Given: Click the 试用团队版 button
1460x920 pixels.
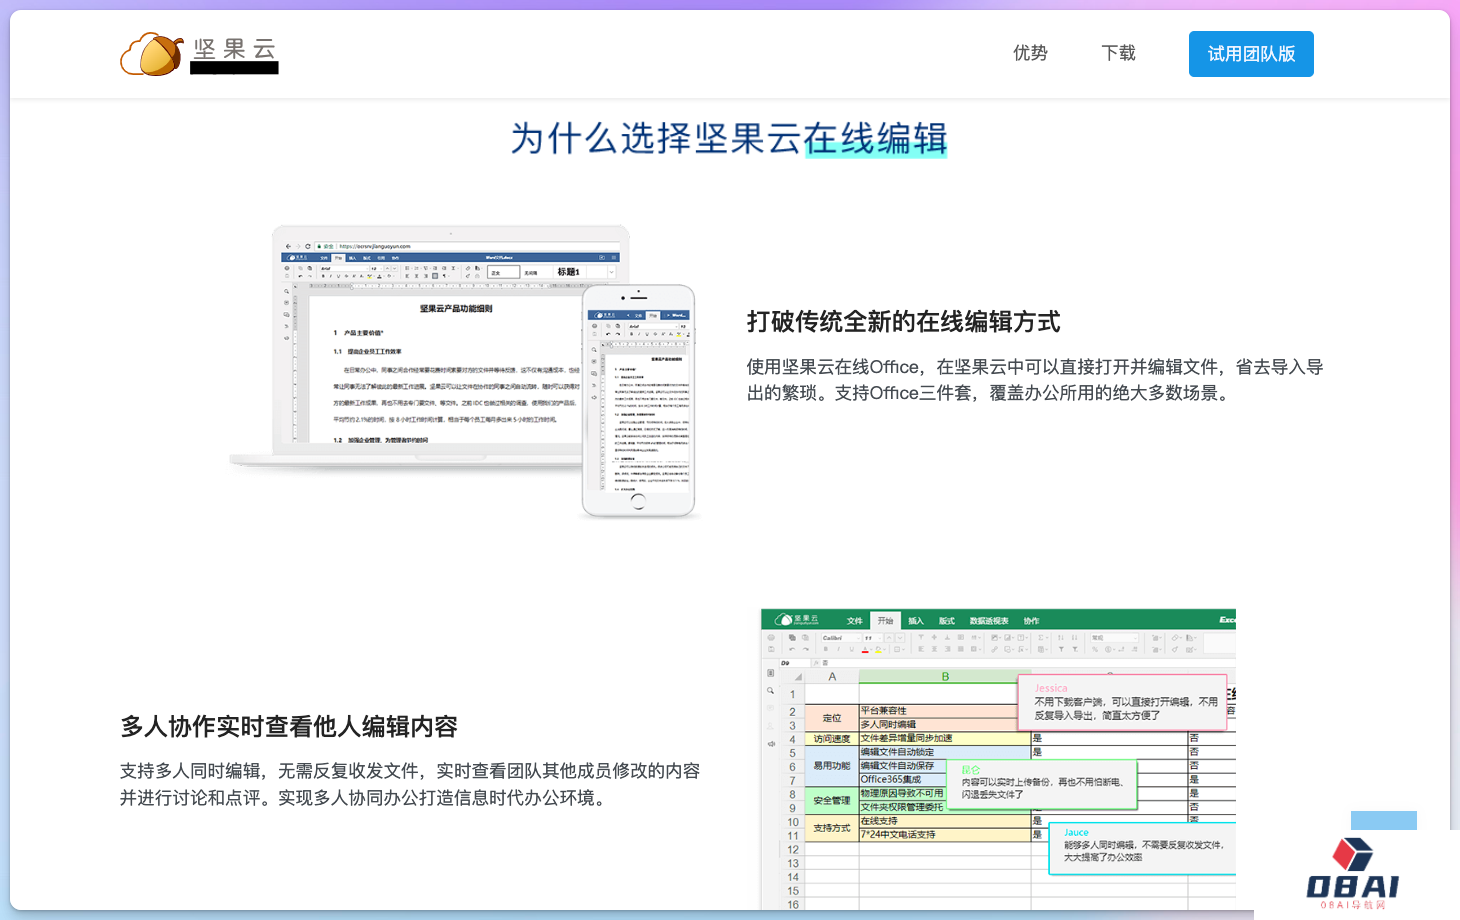Looking at the screenshot, I should point(1251,54).
